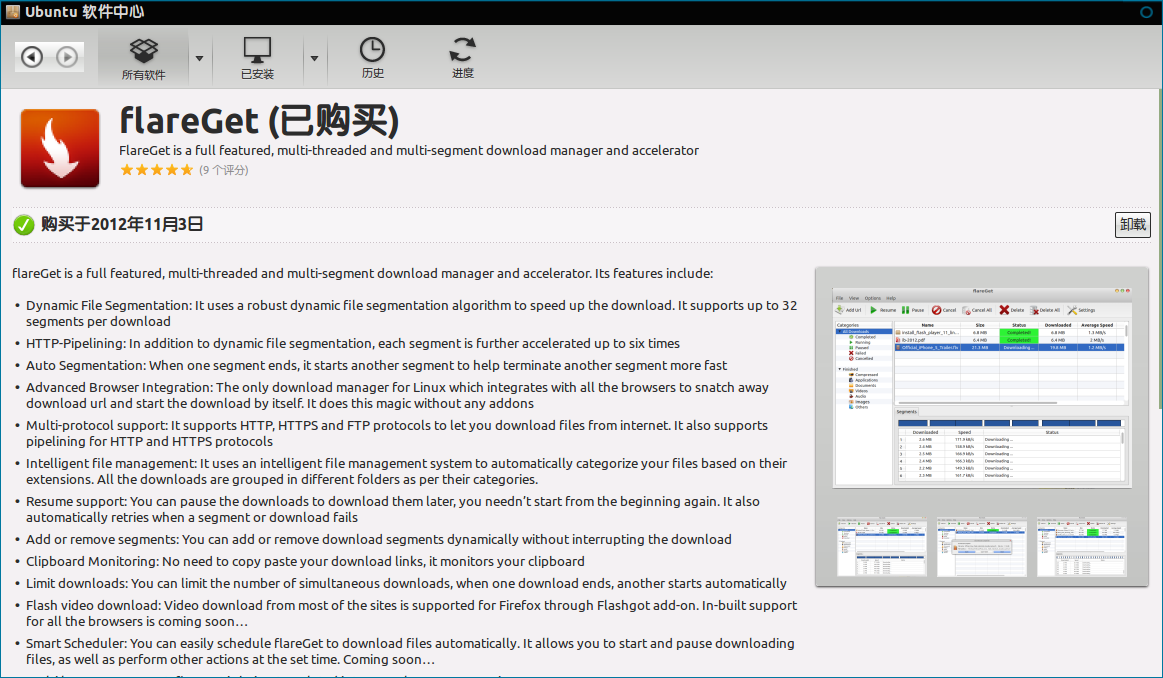Viewport: 1163px width, 678px height.
Task: Click the circular indicator in the title bar
Action: pos(1147,12)
